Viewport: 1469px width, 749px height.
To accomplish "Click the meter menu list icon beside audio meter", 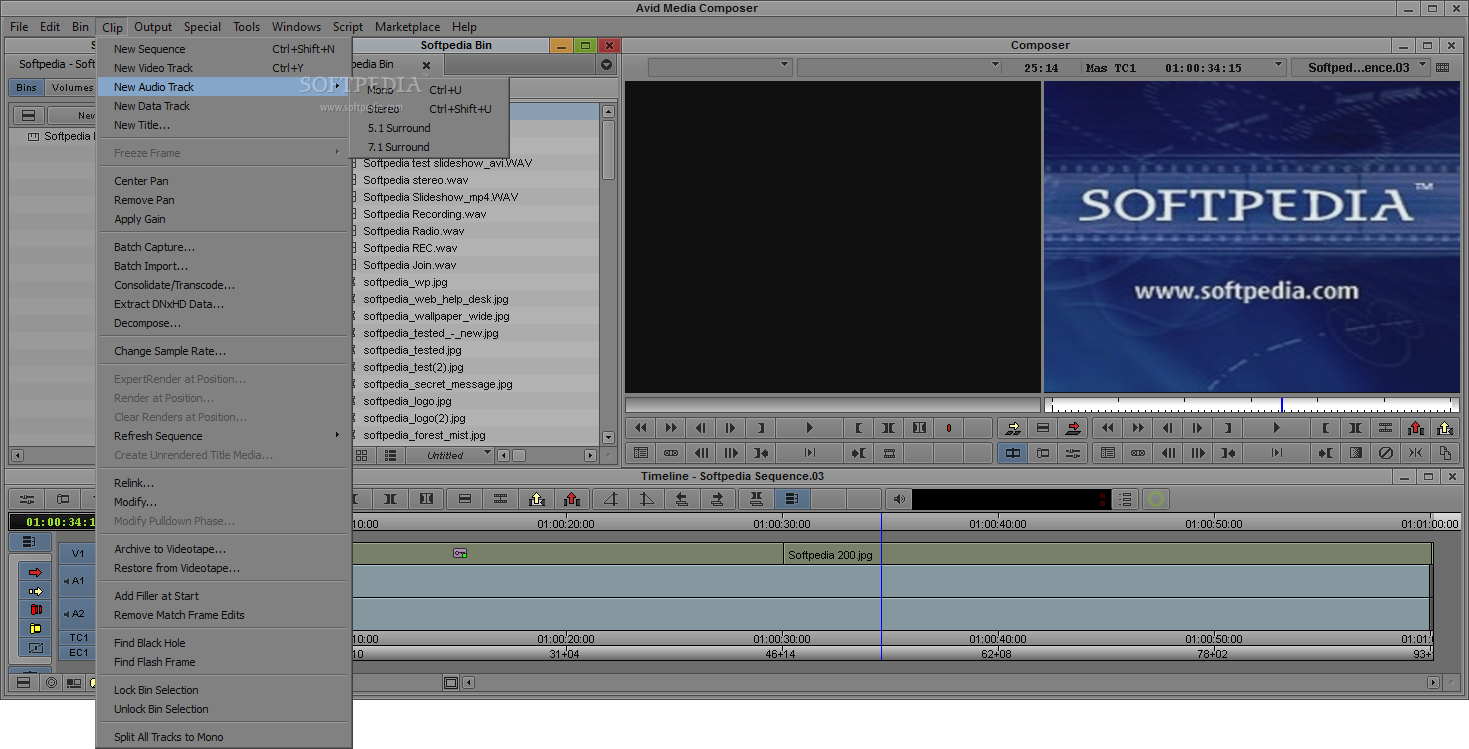I will pyautogui.click(x=1126, y=498).
